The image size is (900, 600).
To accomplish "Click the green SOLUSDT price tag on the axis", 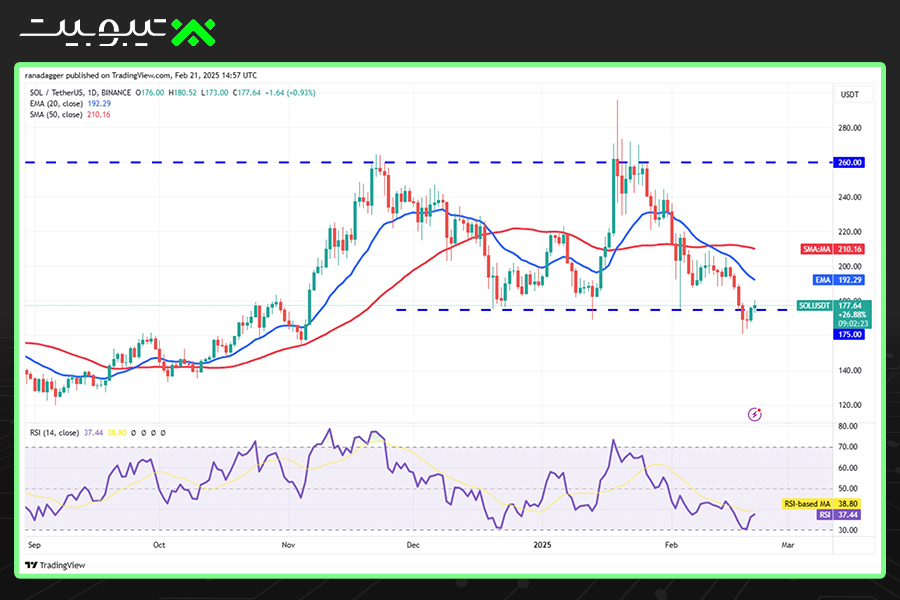I will tap(814, 305).
